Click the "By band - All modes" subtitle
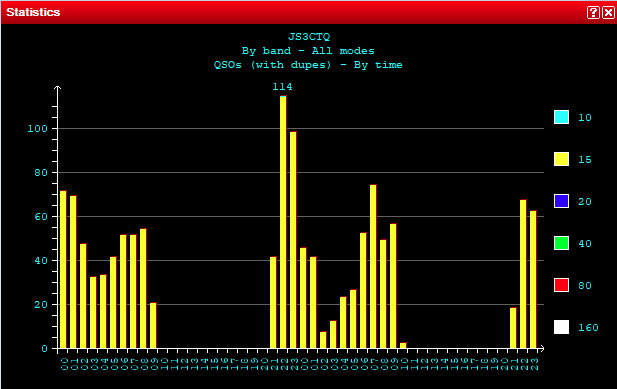Screen dimensions: 617x389 308,51
